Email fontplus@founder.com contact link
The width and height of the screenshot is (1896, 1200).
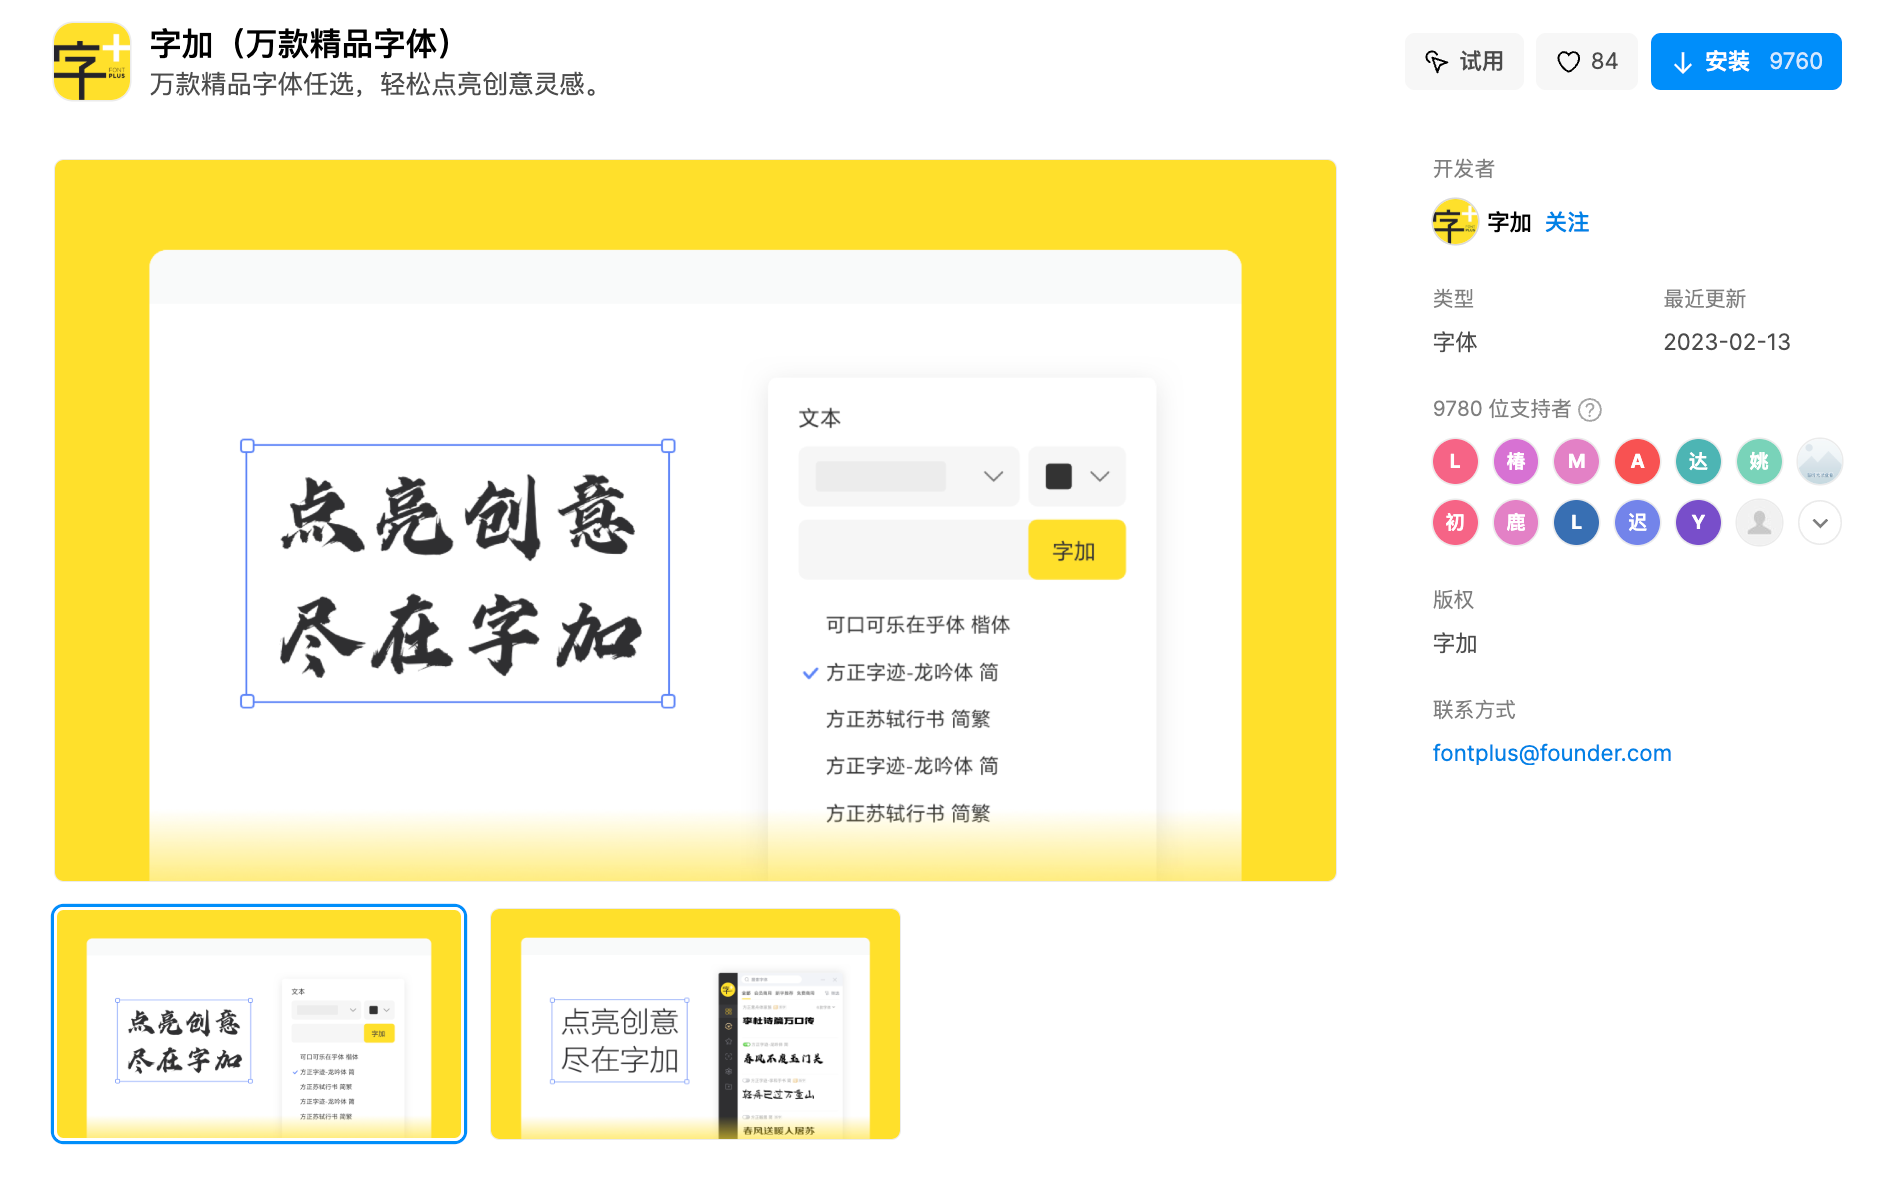(x=1552, y=753)
